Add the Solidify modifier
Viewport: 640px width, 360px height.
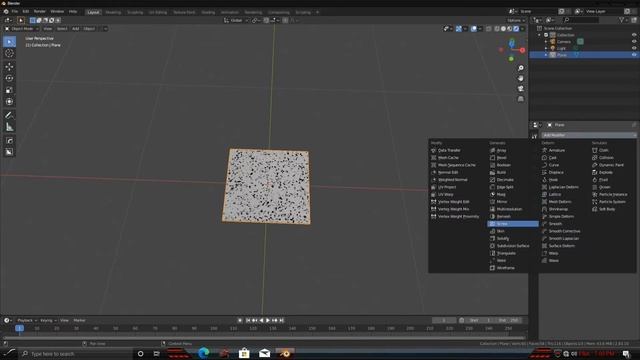coord(502,238)
